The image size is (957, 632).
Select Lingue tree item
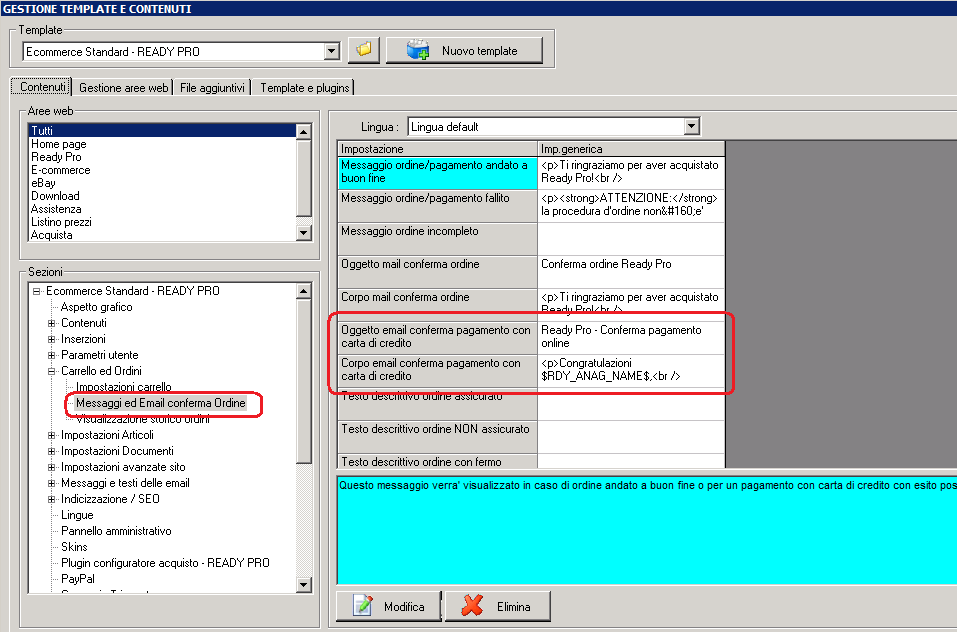[x=77, y=515]
